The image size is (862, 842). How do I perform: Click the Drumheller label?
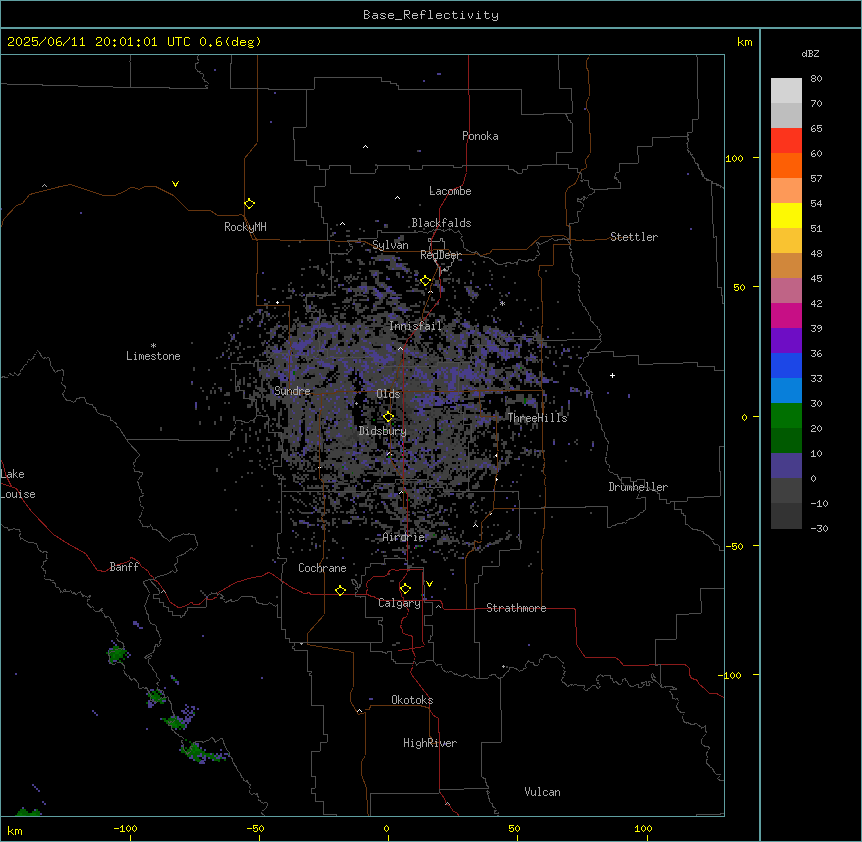click(638, 487)
